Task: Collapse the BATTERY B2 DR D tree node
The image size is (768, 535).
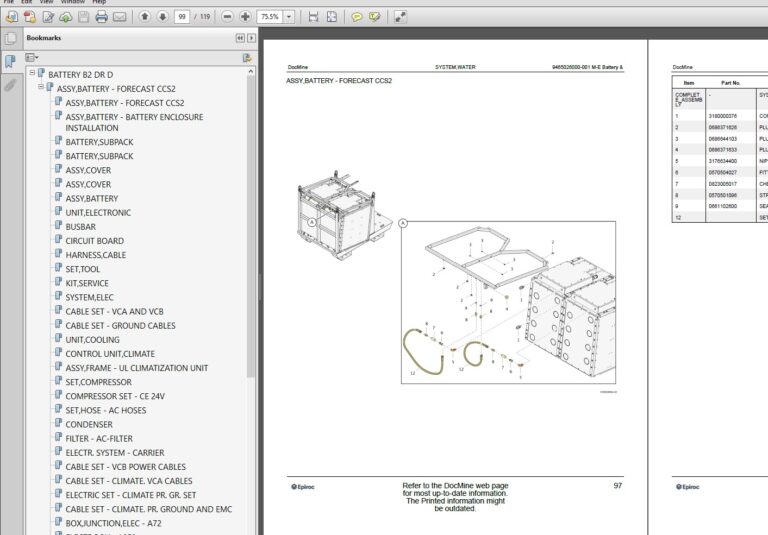Action: tap(32, 73)
